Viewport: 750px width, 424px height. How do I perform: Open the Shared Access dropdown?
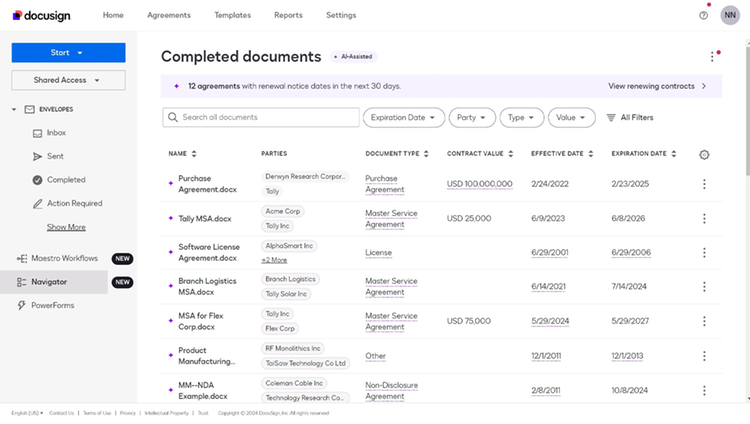click(x=68, y=80)
